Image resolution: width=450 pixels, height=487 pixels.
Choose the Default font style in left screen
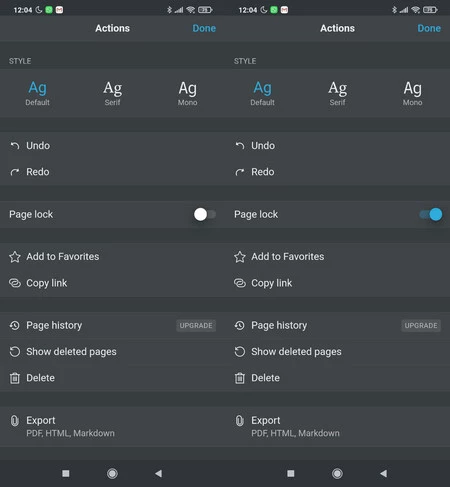(x=37, y=93)
